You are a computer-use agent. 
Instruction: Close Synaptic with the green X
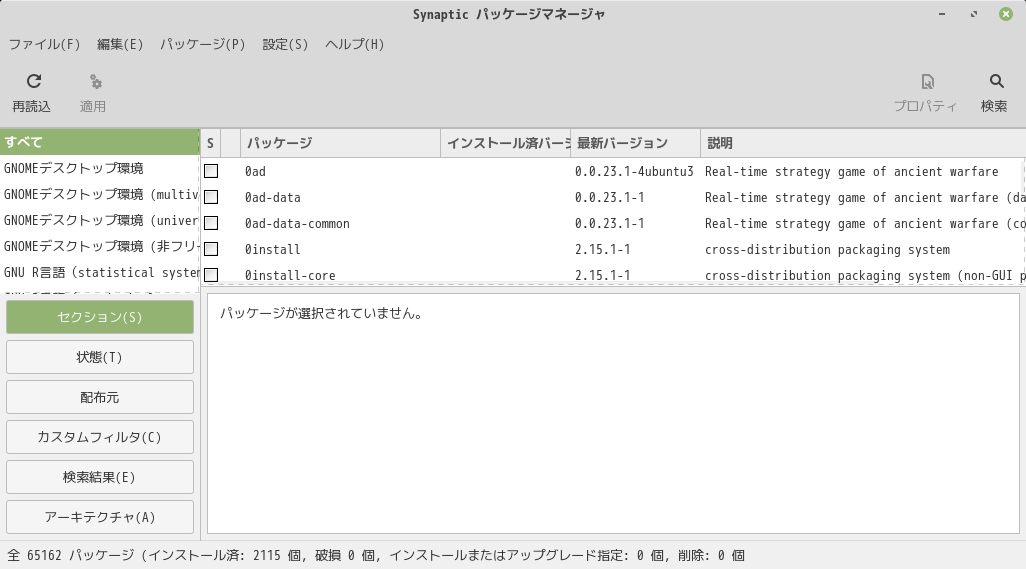click(1006, 14)
